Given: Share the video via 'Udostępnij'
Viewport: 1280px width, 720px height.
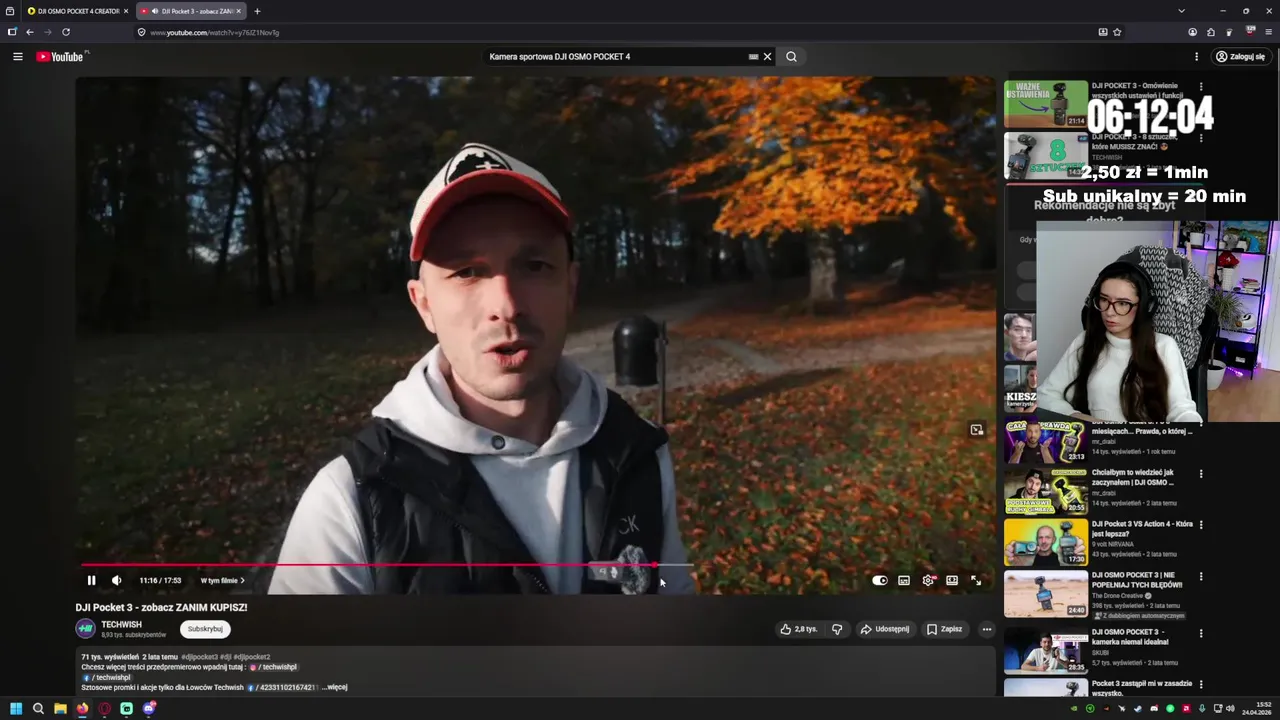Looking at the screenshot, I should [x=885, y=629].
